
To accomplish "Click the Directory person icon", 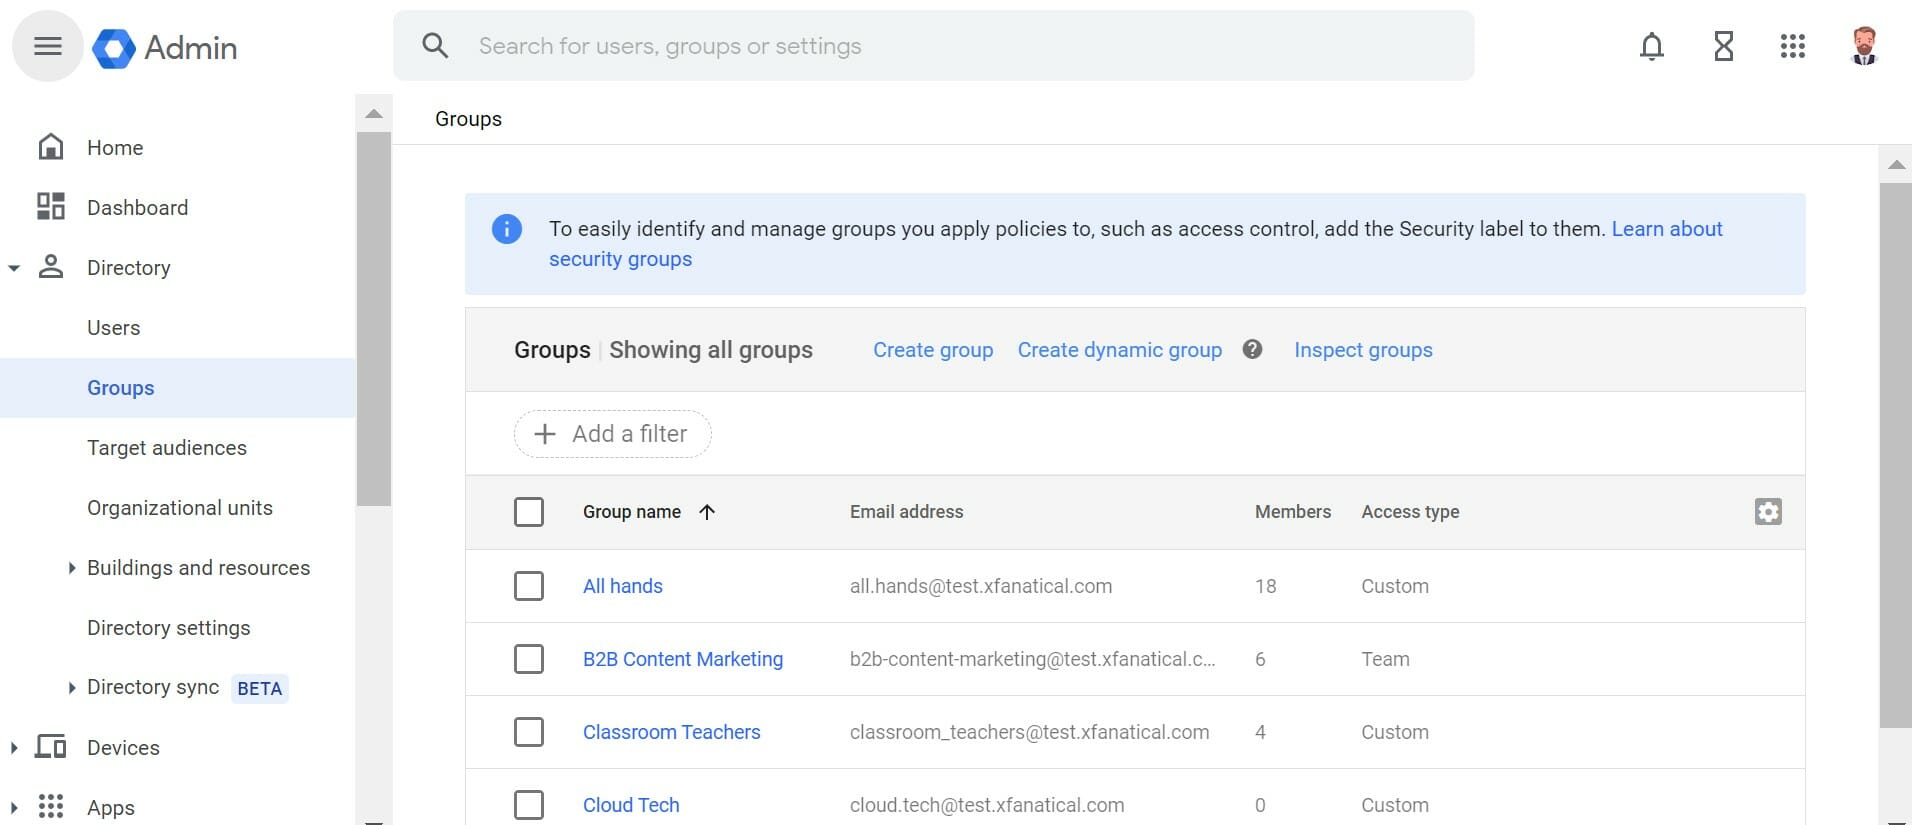I will point(51,267).
